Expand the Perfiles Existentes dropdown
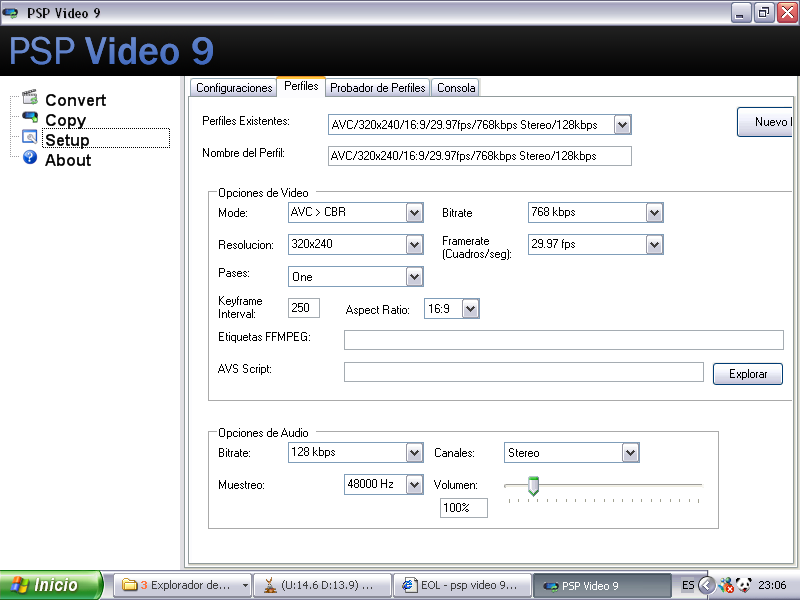800x600 pixels. click(622, 124)
